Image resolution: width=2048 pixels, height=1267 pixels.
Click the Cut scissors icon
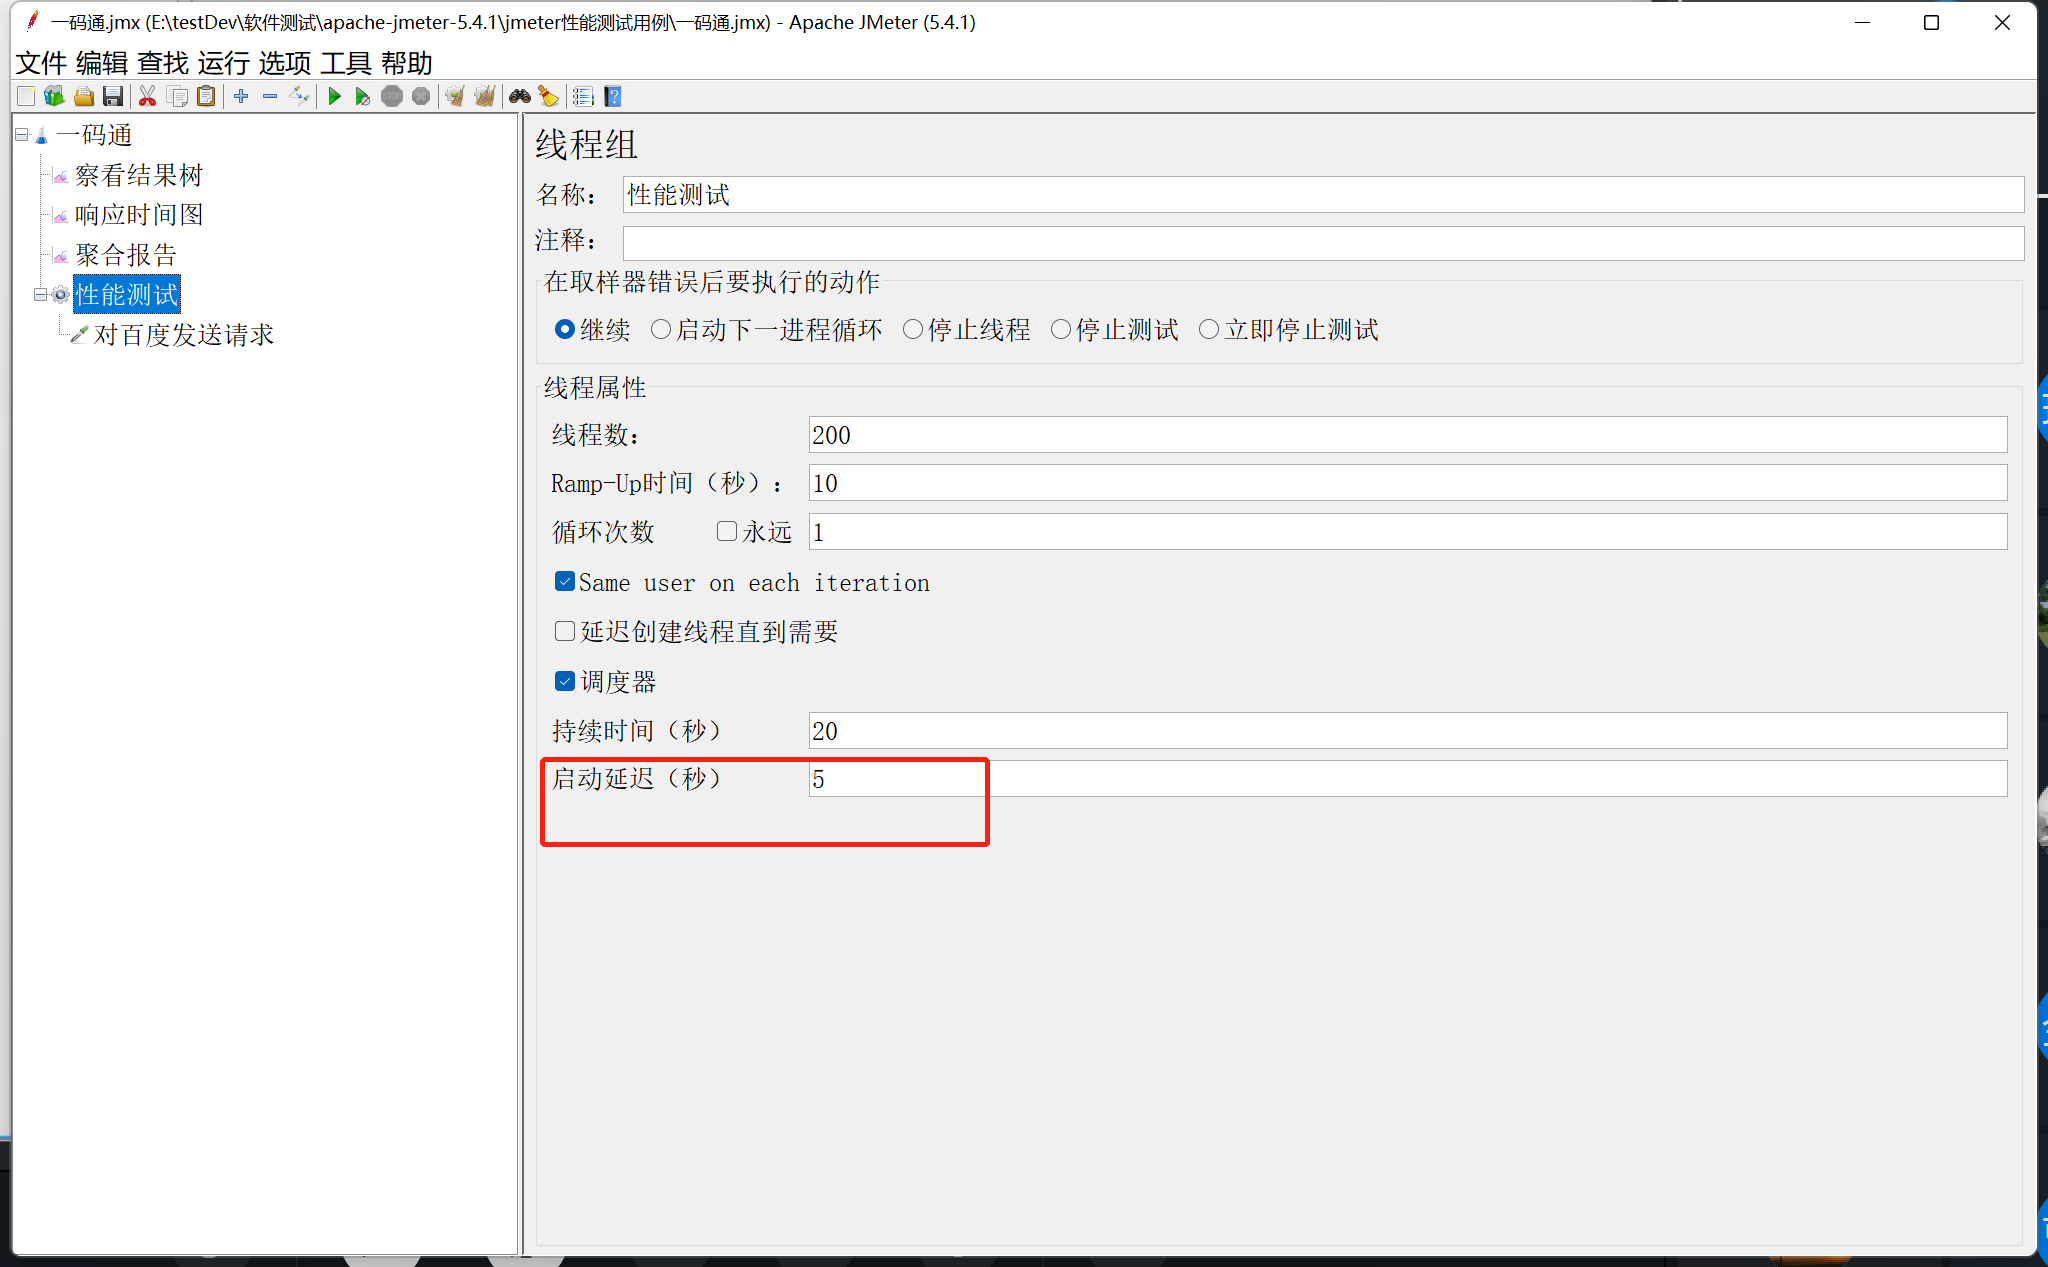pyautogui.click(x=147, y=96)
